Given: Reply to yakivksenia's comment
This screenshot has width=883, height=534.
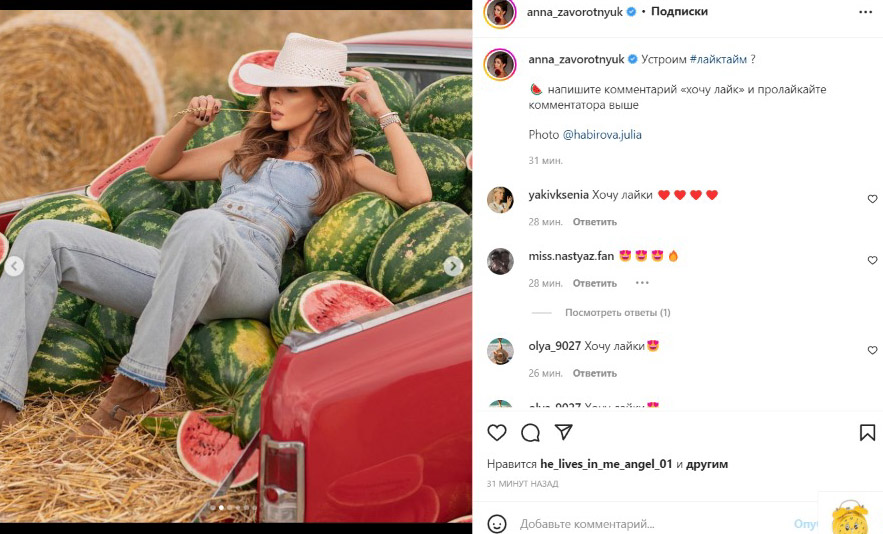Looking at the screenshot, I should click(x=595, y=221).
